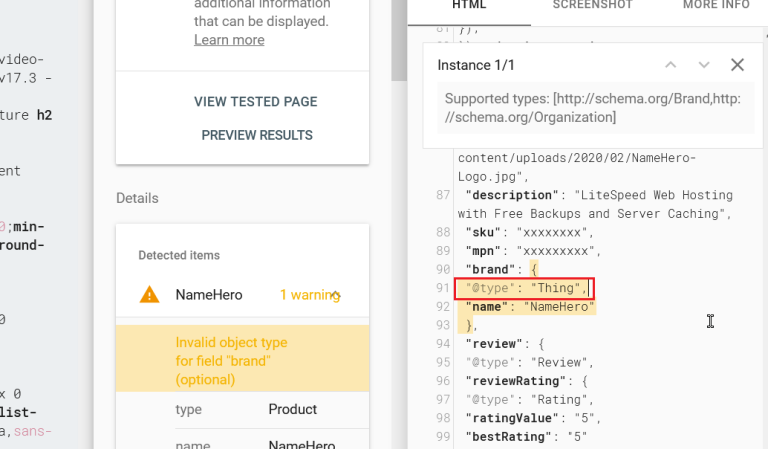Click the "sku" code line
This screenshot has width=768, height=449.
tap(529, 232)
